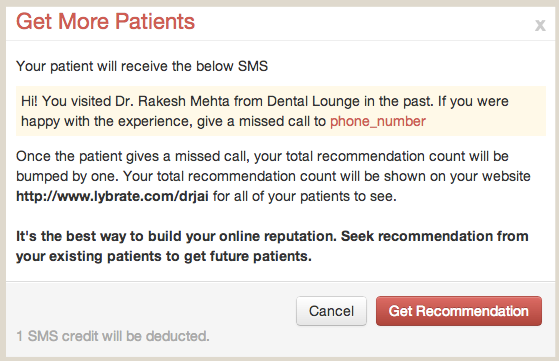Click the word SMS in intro line
This screenshot has height=361, width=559.
tap(253, 66)
